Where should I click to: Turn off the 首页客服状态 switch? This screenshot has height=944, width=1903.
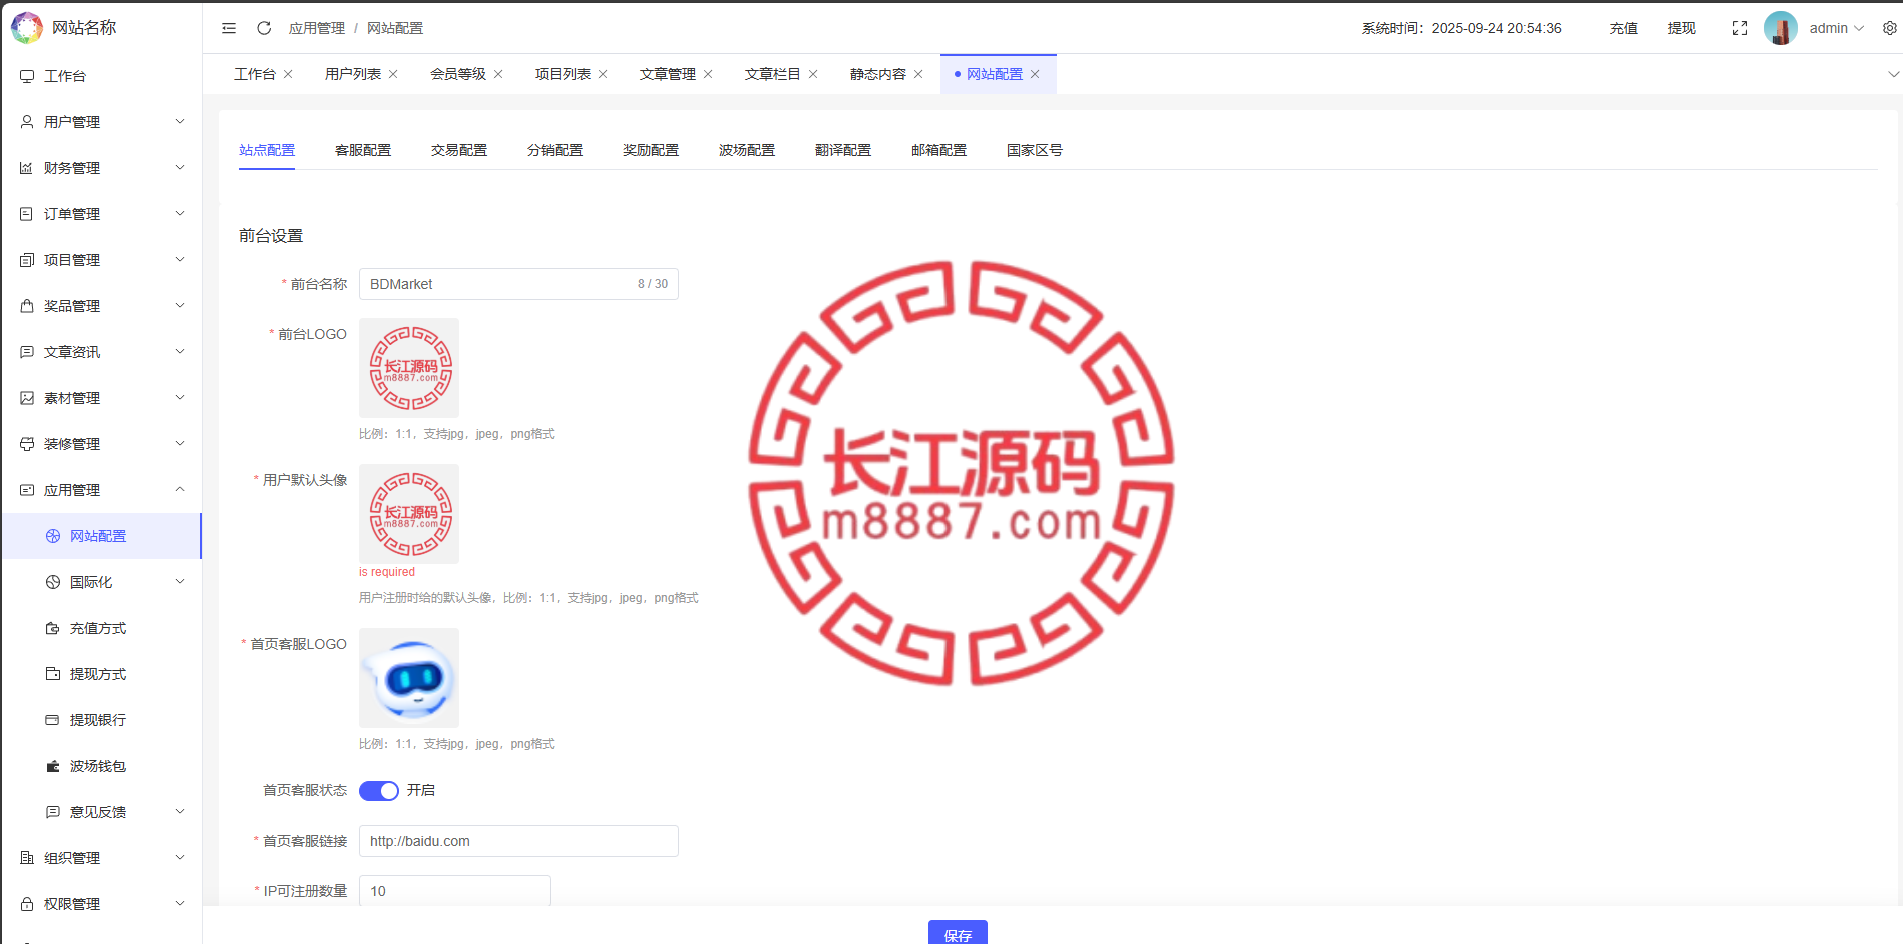coord(379,791)
